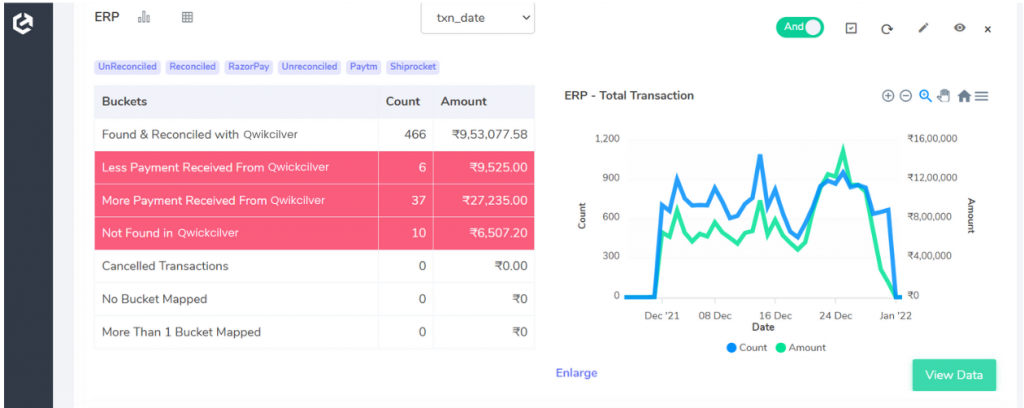Close the ERP panel
This screenshot has width=1024, height=408.
pyautogui.click(x=988, y=29)
